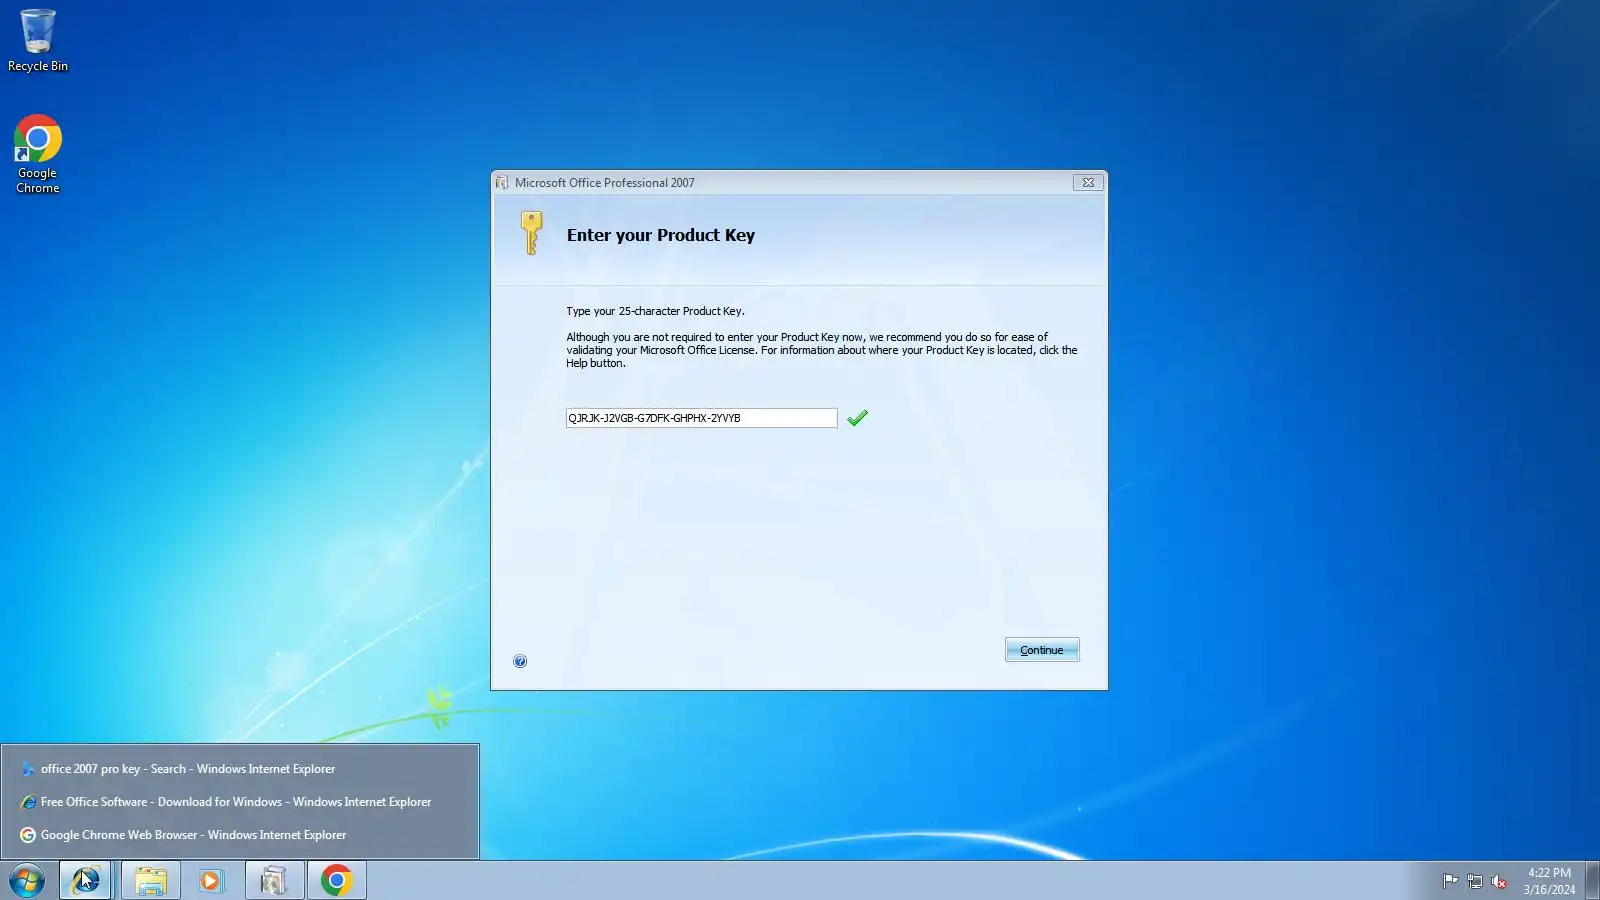The image size is (1600, 900).
Task: Click the Internet Explorer taskbar icon
Action: [85, 881]
